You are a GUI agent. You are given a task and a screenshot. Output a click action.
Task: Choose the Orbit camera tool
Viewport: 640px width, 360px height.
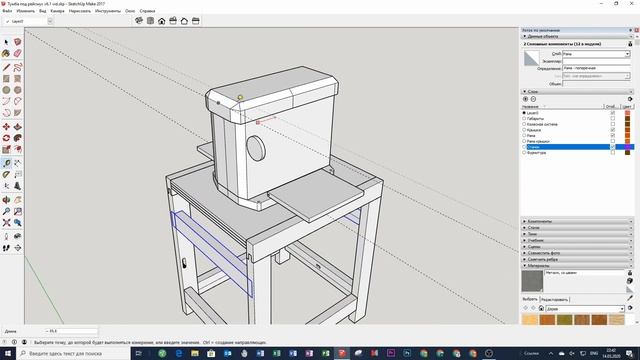[x=6, y=200]
